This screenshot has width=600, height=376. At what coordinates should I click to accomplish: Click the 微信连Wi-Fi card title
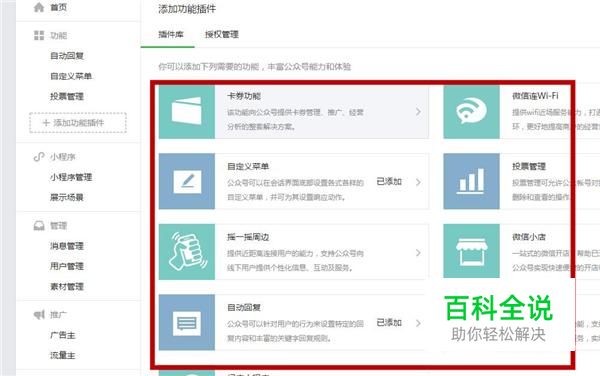pos(535,96)
